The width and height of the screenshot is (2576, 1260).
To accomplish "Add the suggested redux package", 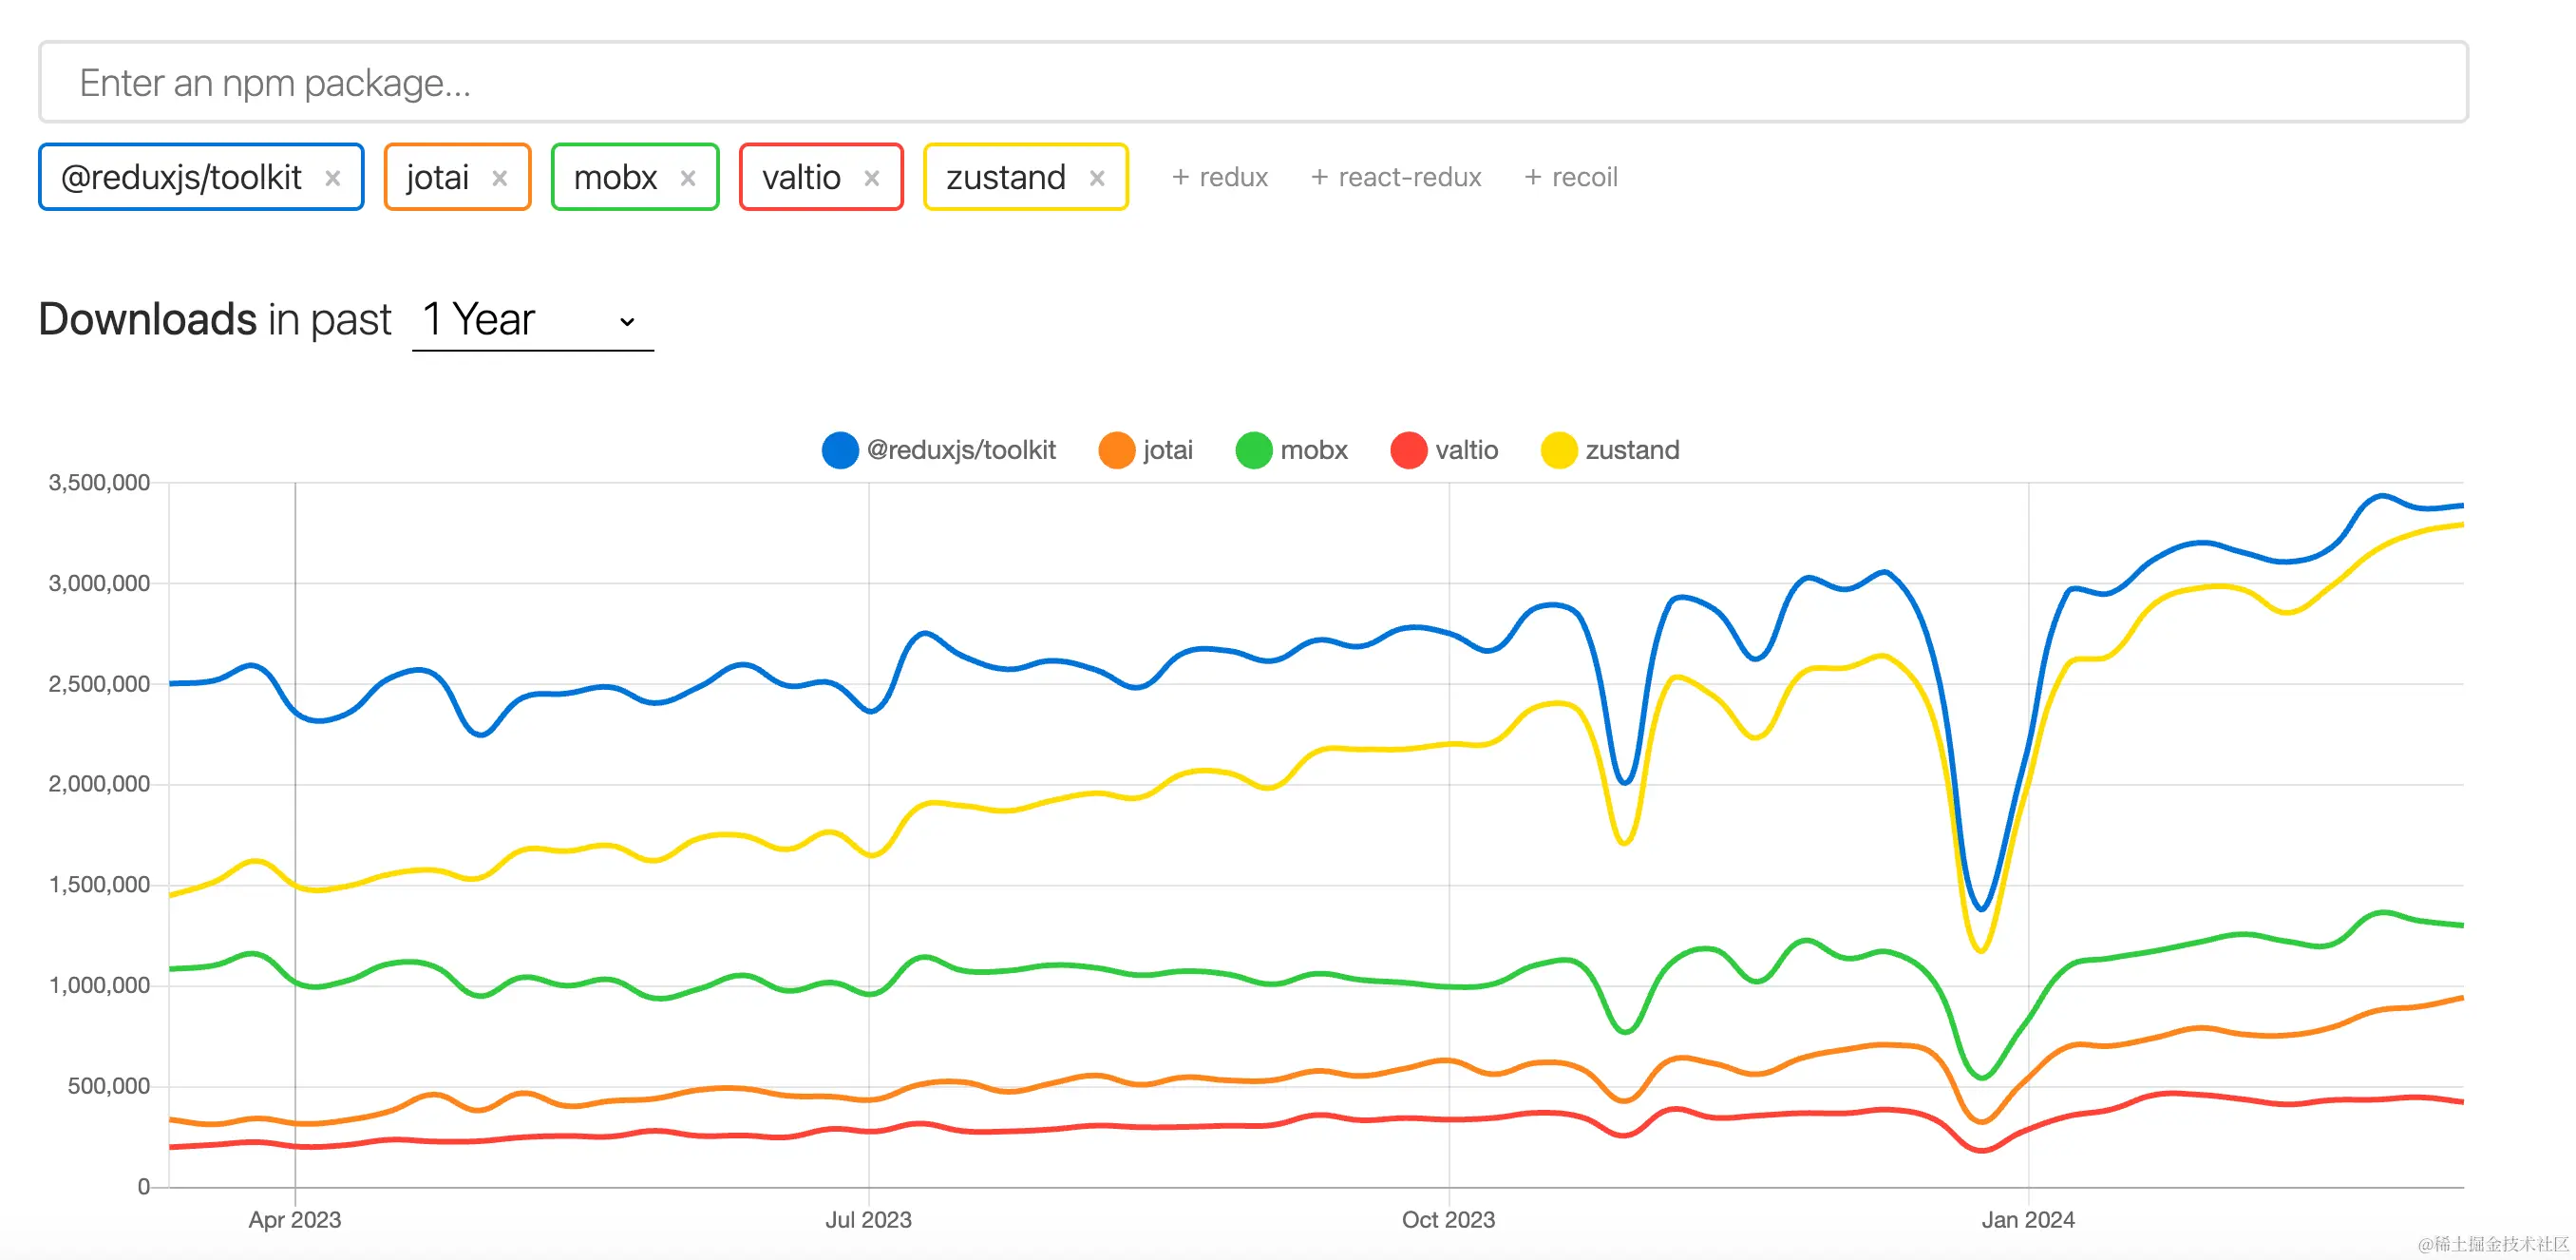I will point(1220,178).
